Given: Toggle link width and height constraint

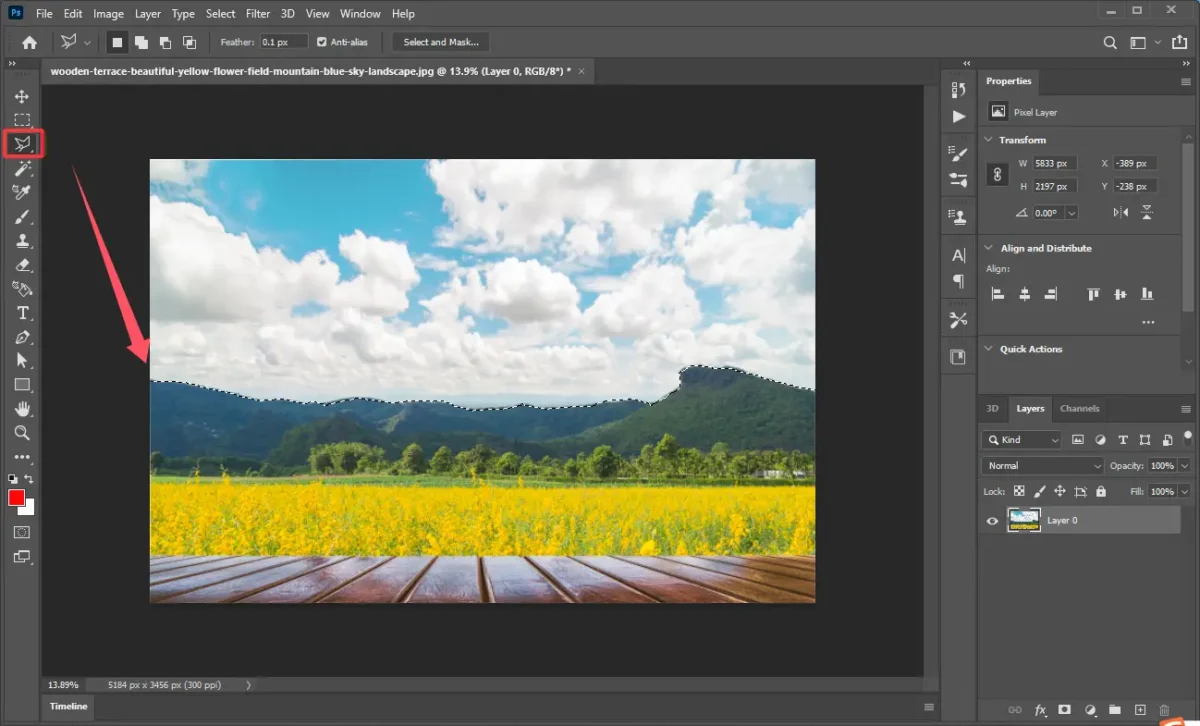Looking at the screenshot, I should tap(997, 174).
